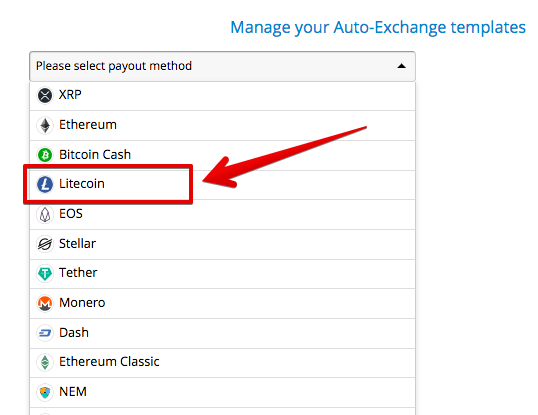Select Bitcoin Cash option
Image resolution: width=538 pixels, height=415 pixels.
coord(222,155)
